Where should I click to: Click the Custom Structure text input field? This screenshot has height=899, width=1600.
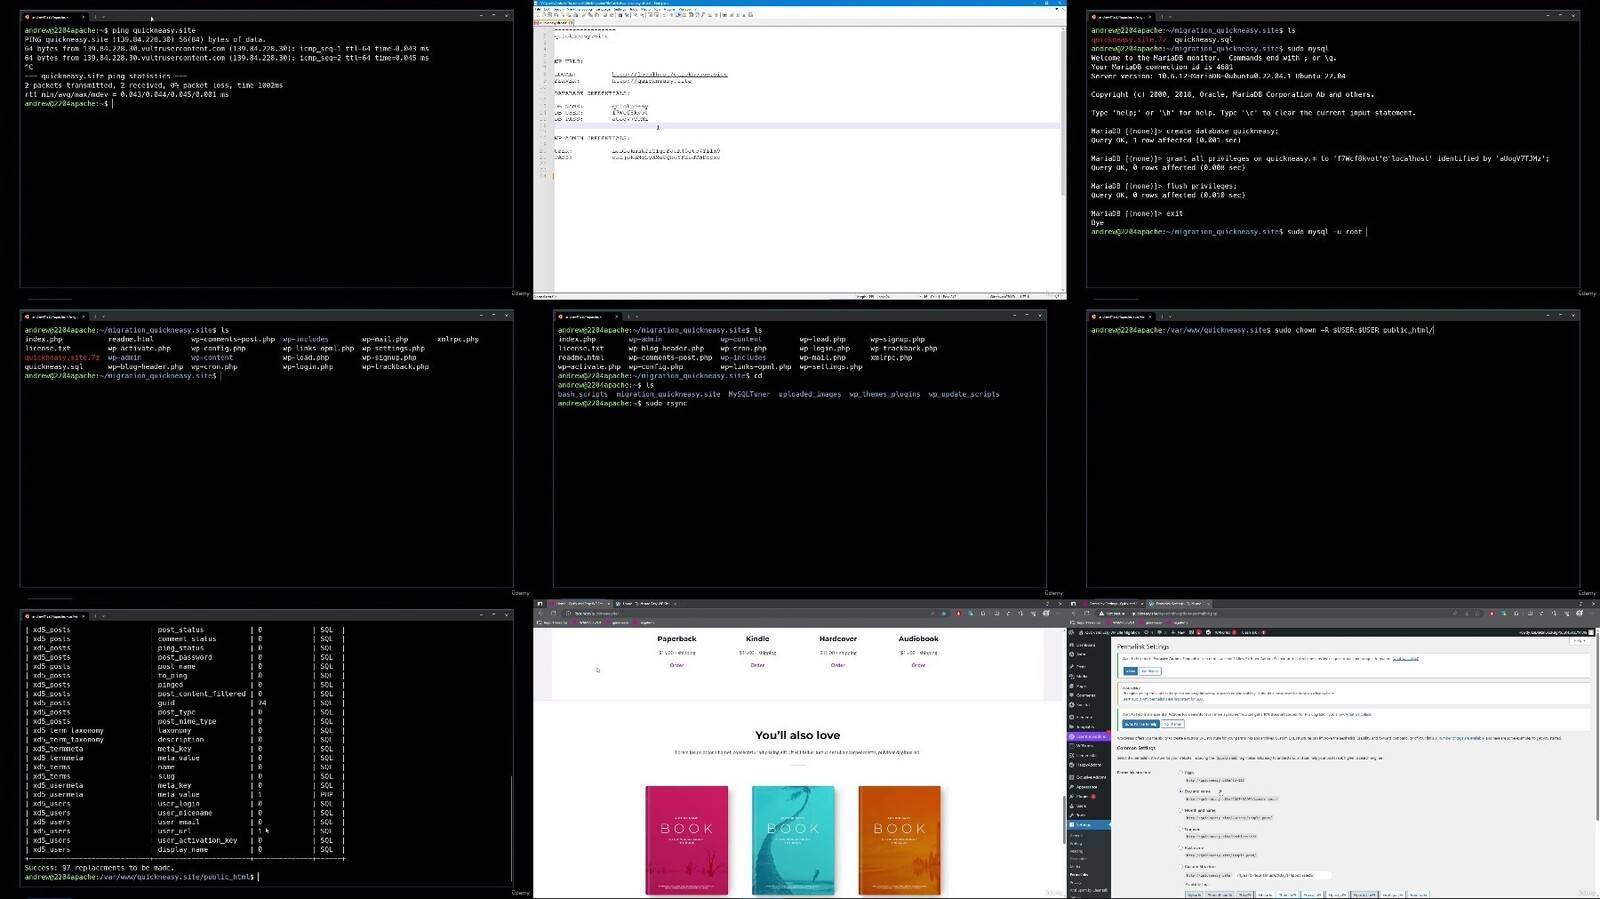click(1283, 875)
